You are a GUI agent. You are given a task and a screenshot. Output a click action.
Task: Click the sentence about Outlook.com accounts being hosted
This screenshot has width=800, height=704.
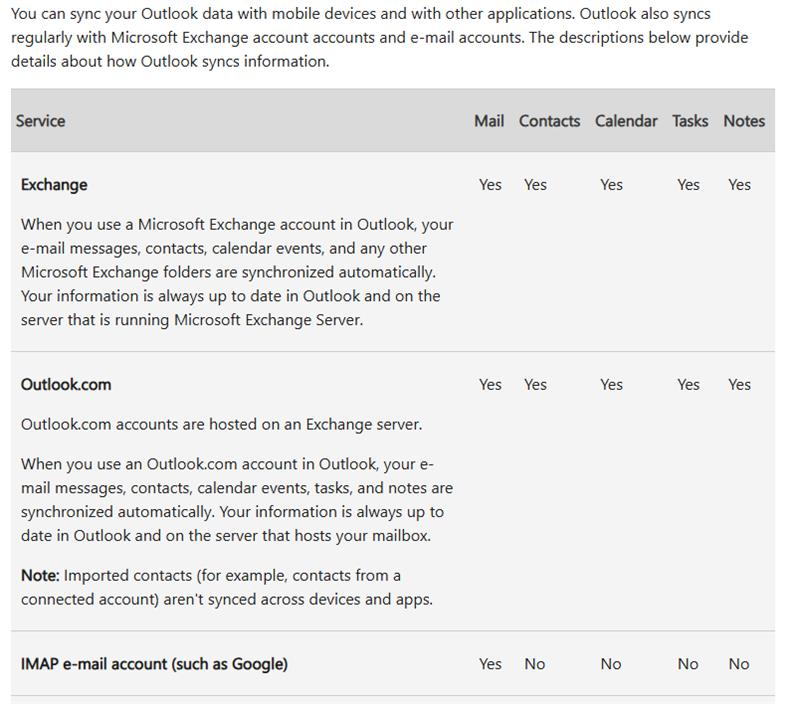pos(221,425)
